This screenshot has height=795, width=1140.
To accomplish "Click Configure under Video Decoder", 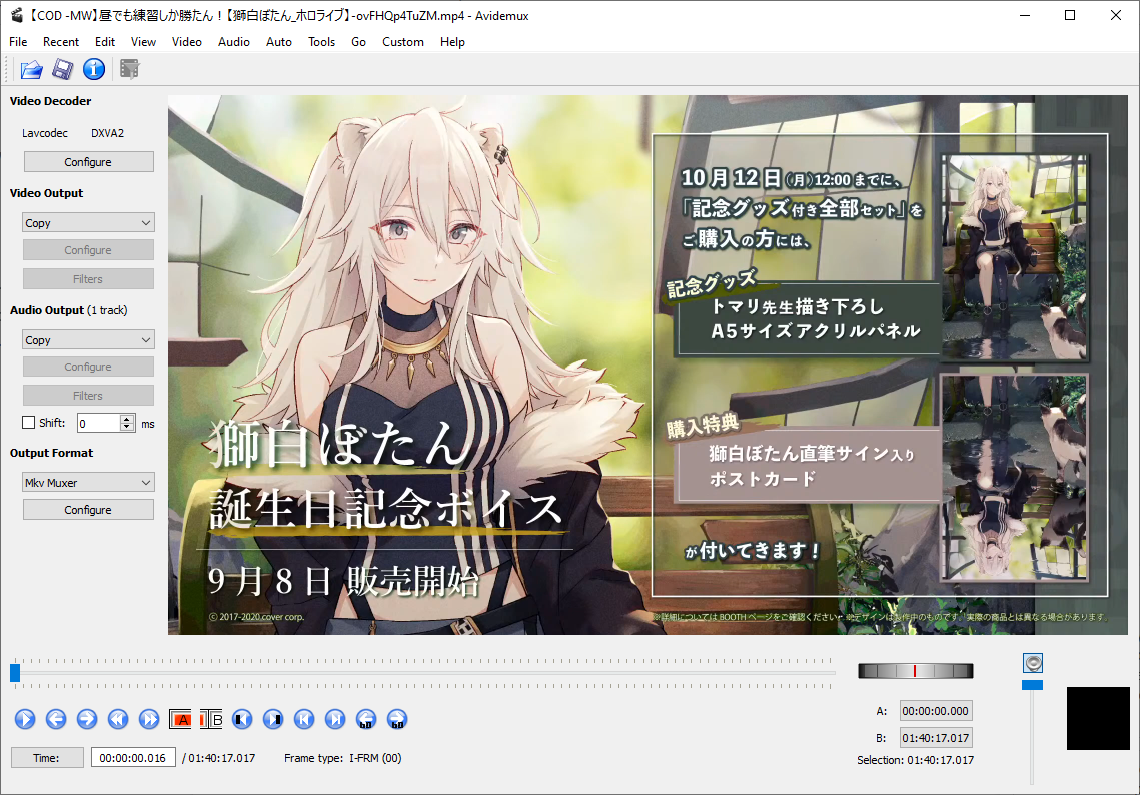I will point(88,161).
